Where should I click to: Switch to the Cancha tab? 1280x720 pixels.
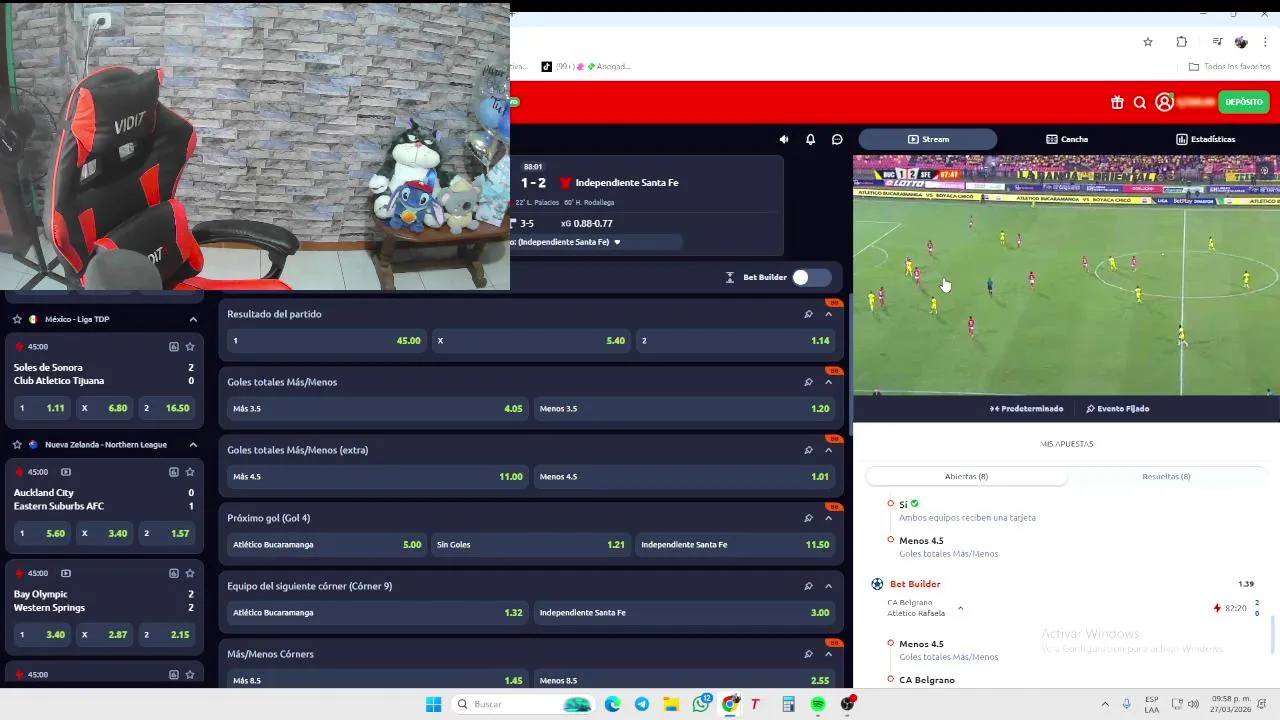point(1067,139)
